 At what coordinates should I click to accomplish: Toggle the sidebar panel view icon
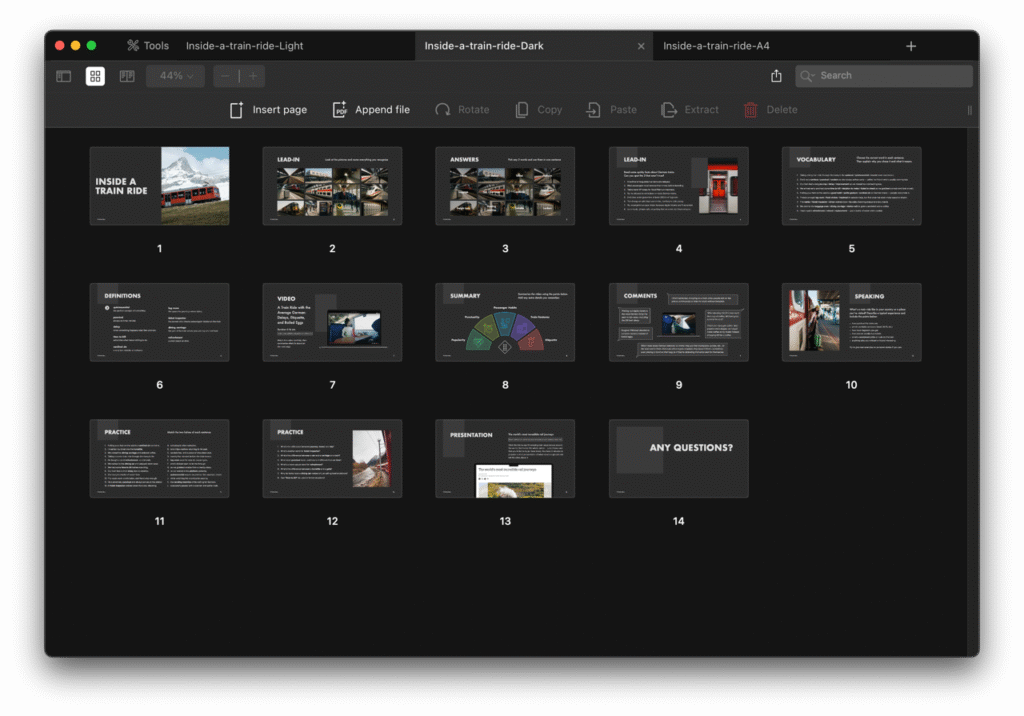(63, 76)
